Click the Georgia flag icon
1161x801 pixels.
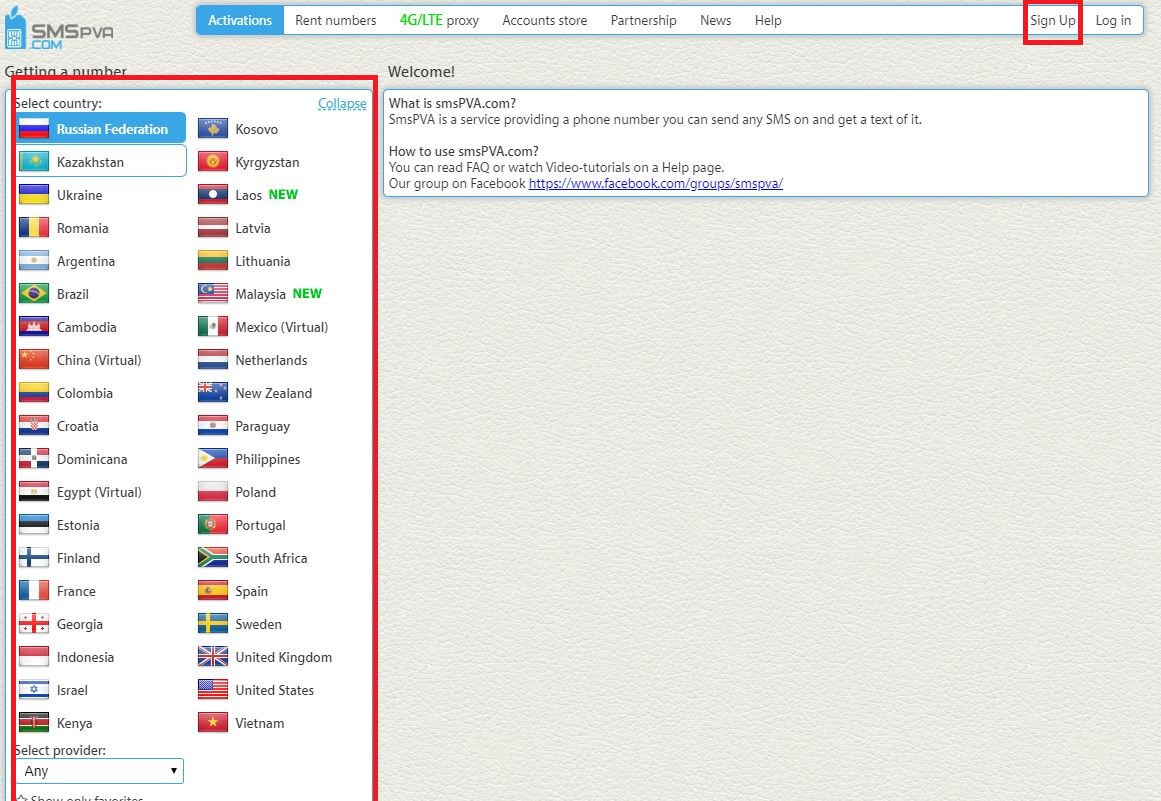pyautogui.click(x=34, y=624)
